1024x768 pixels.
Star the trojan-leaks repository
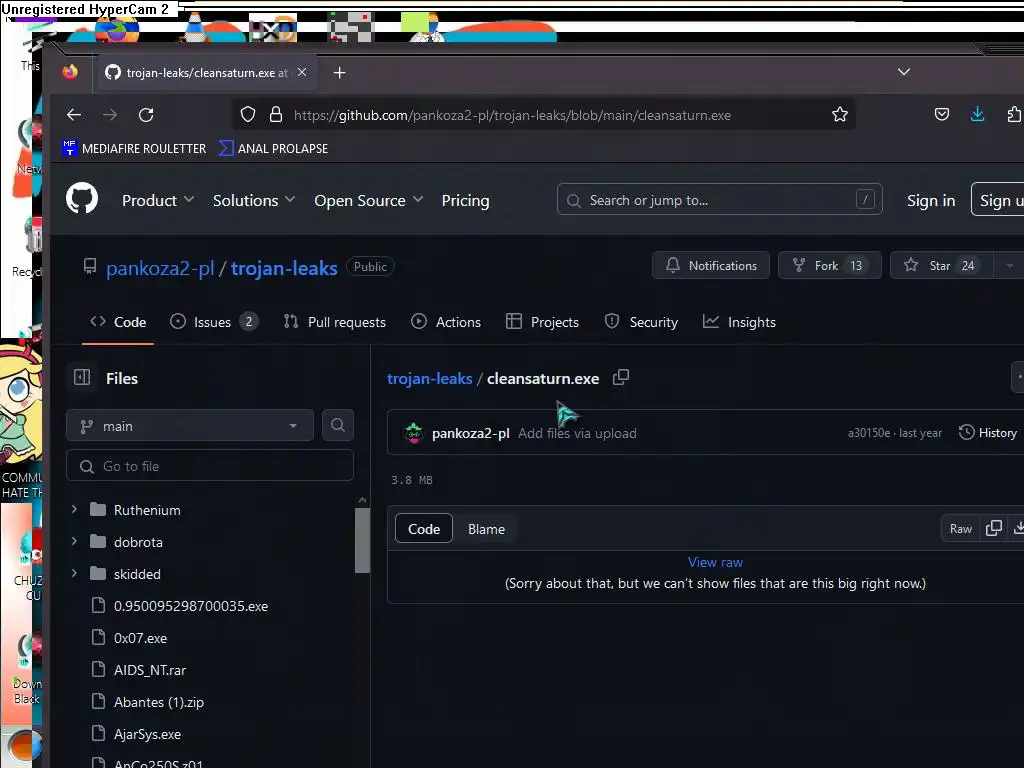coord(941,265)
